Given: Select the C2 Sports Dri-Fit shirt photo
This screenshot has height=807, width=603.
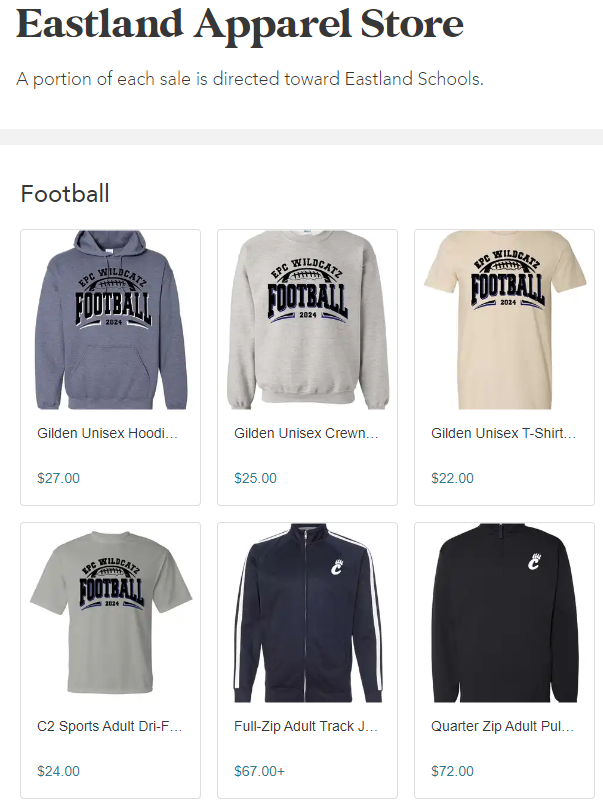Looking at the screenshot, I should (x=109, y=612).
